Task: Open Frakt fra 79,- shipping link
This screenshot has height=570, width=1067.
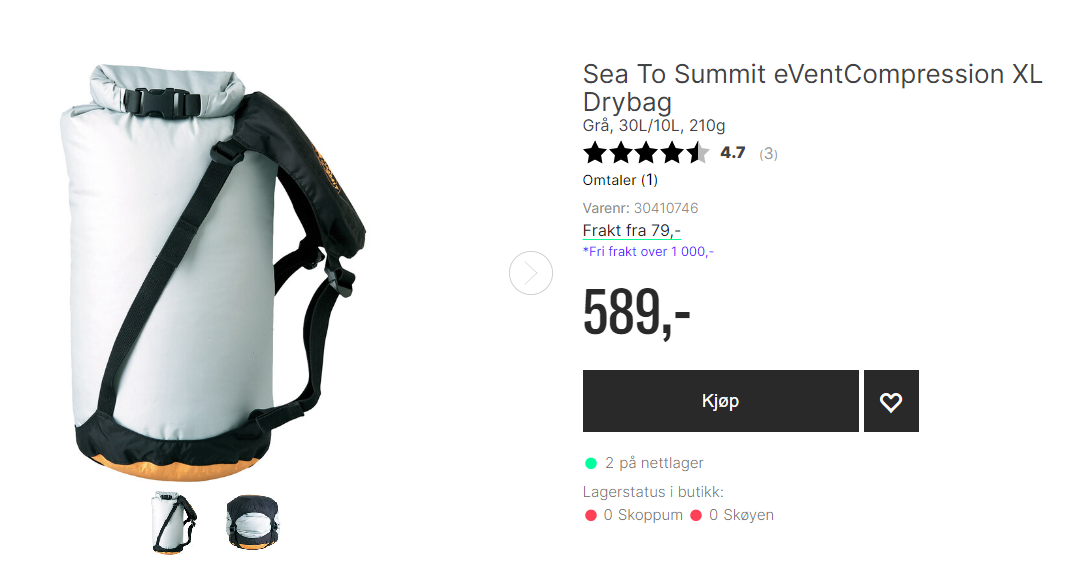Action: pos(631,231)
